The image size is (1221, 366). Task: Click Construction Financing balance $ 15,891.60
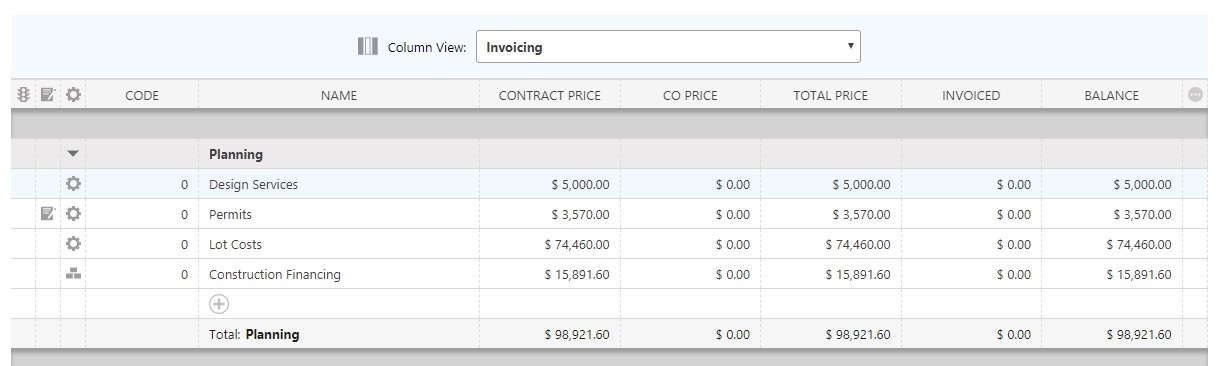coord(1139,275)
